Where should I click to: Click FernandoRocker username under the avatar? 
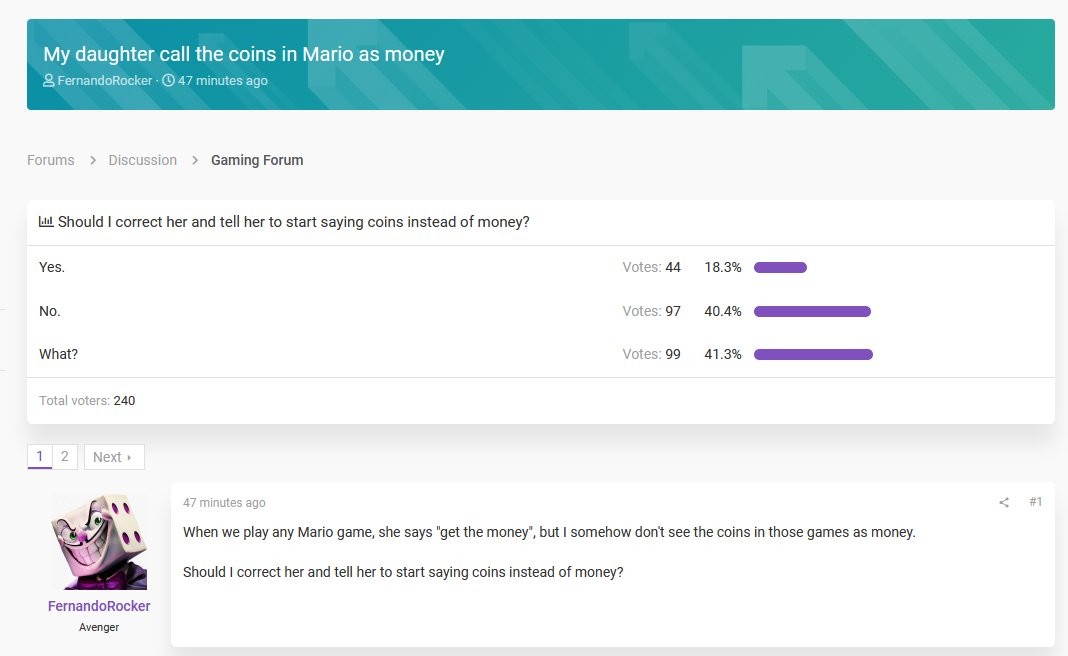(99, 606)
